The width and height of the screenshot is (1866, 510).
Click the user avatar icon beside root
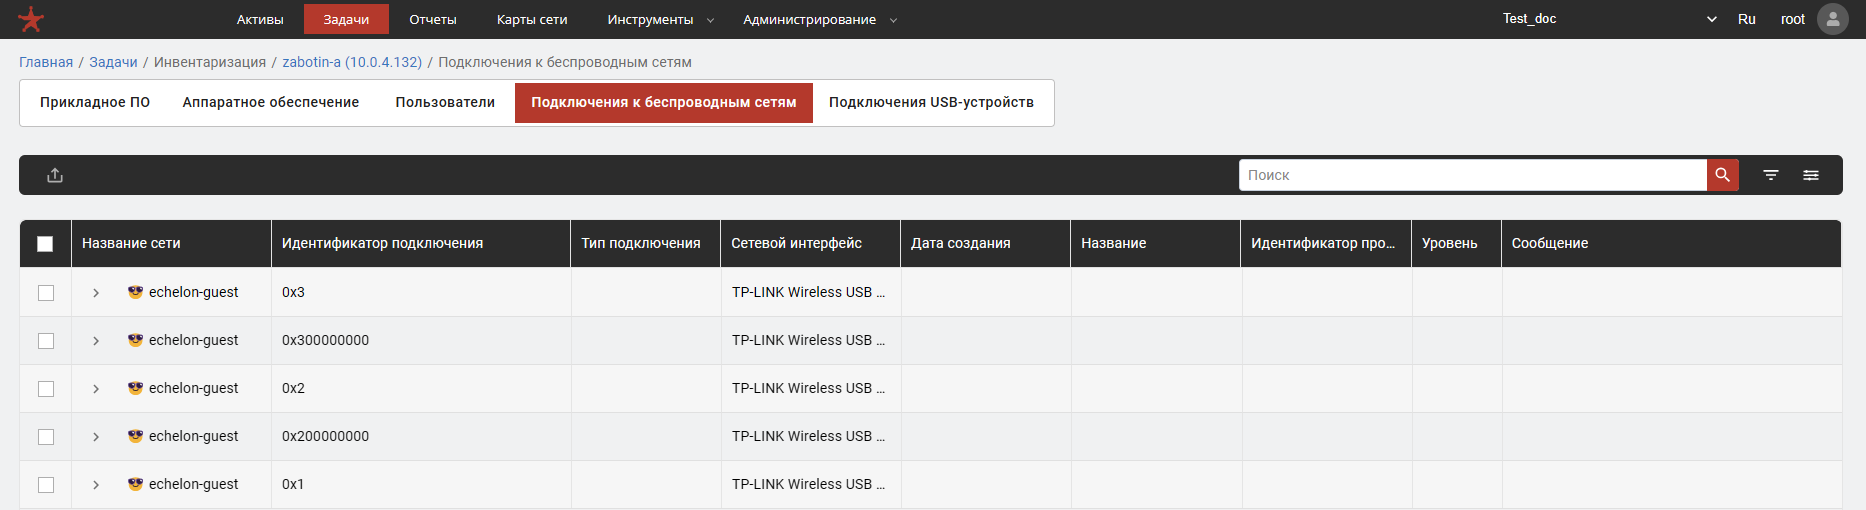(x=1832, y=19)
